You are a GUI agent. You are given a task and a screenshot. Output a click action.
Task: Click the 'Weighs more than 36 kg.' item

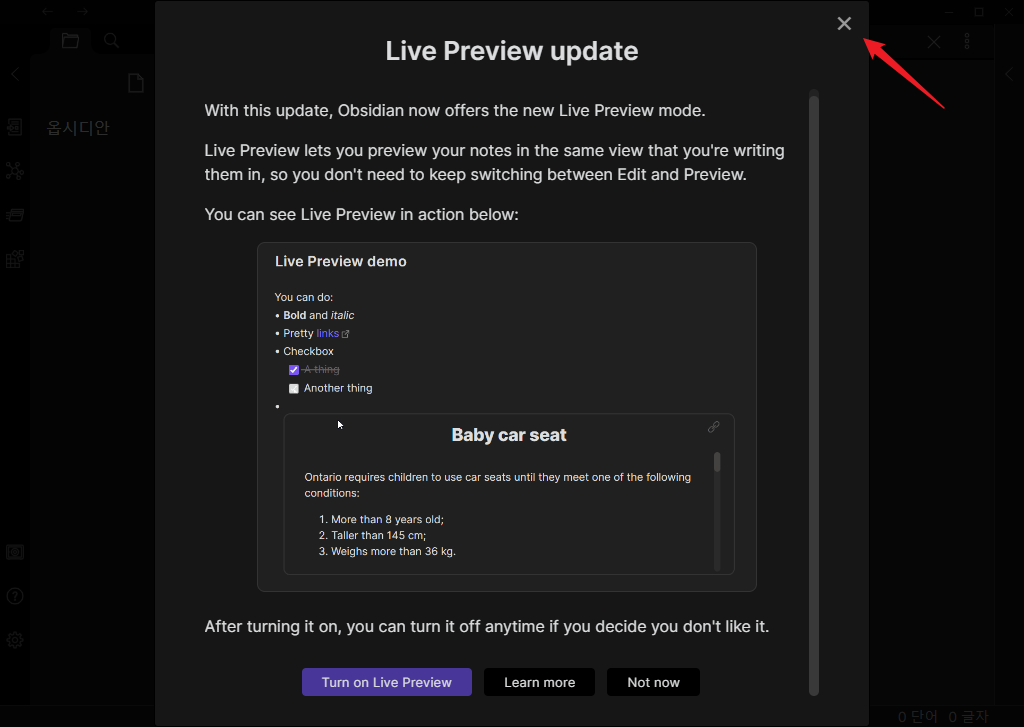point(393,551)
